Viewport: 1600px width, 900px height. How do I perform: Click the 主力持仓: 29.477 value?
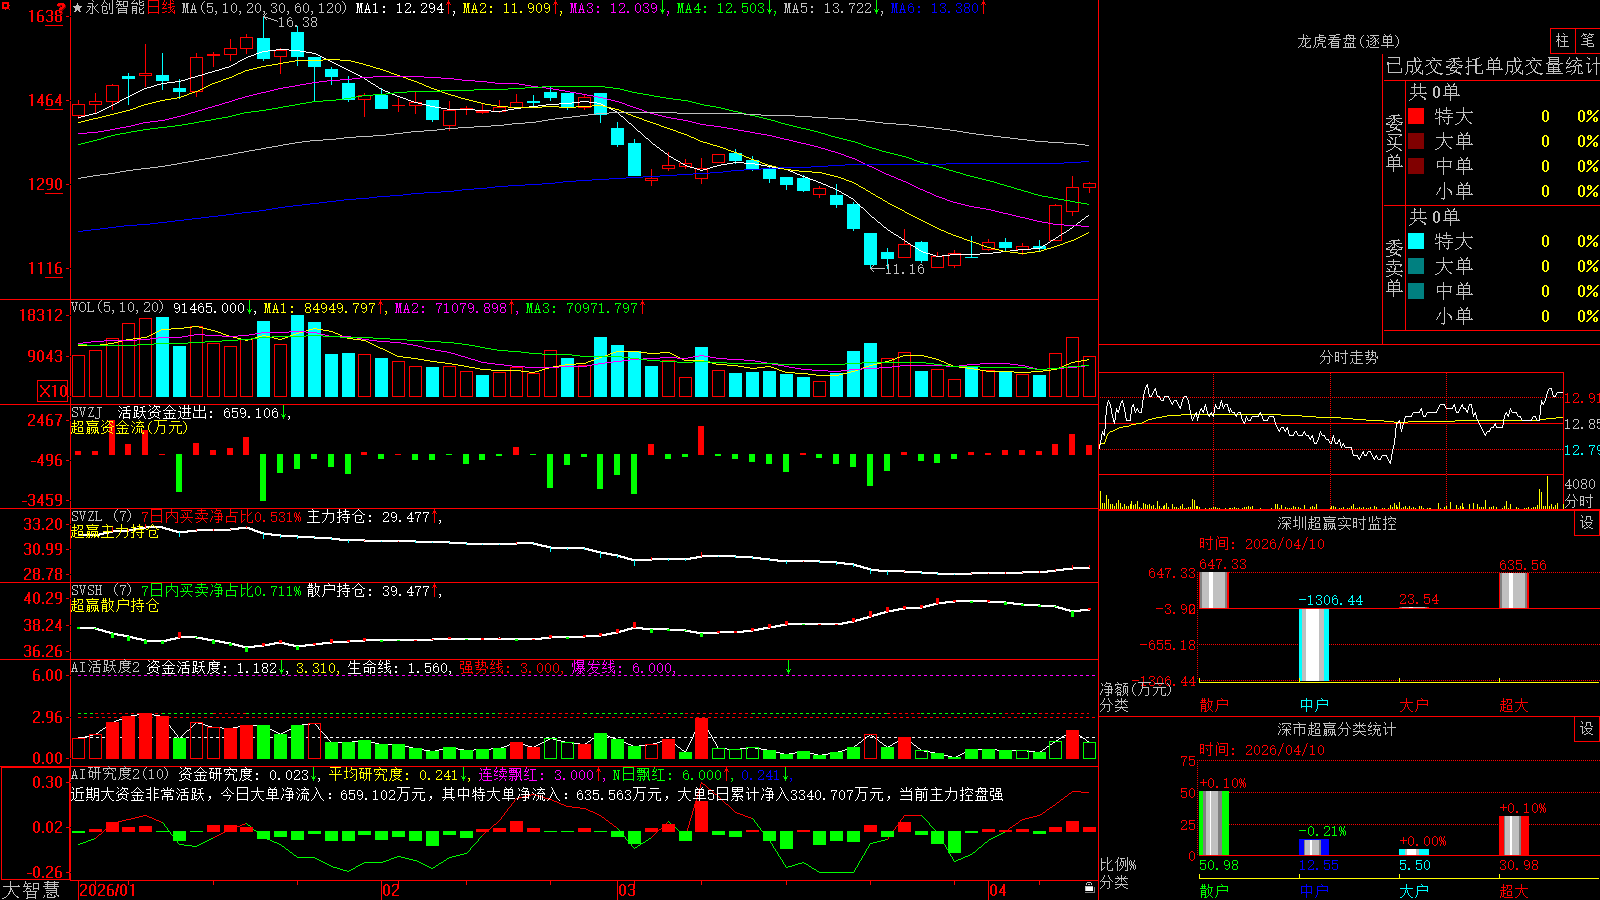[368, 517]
